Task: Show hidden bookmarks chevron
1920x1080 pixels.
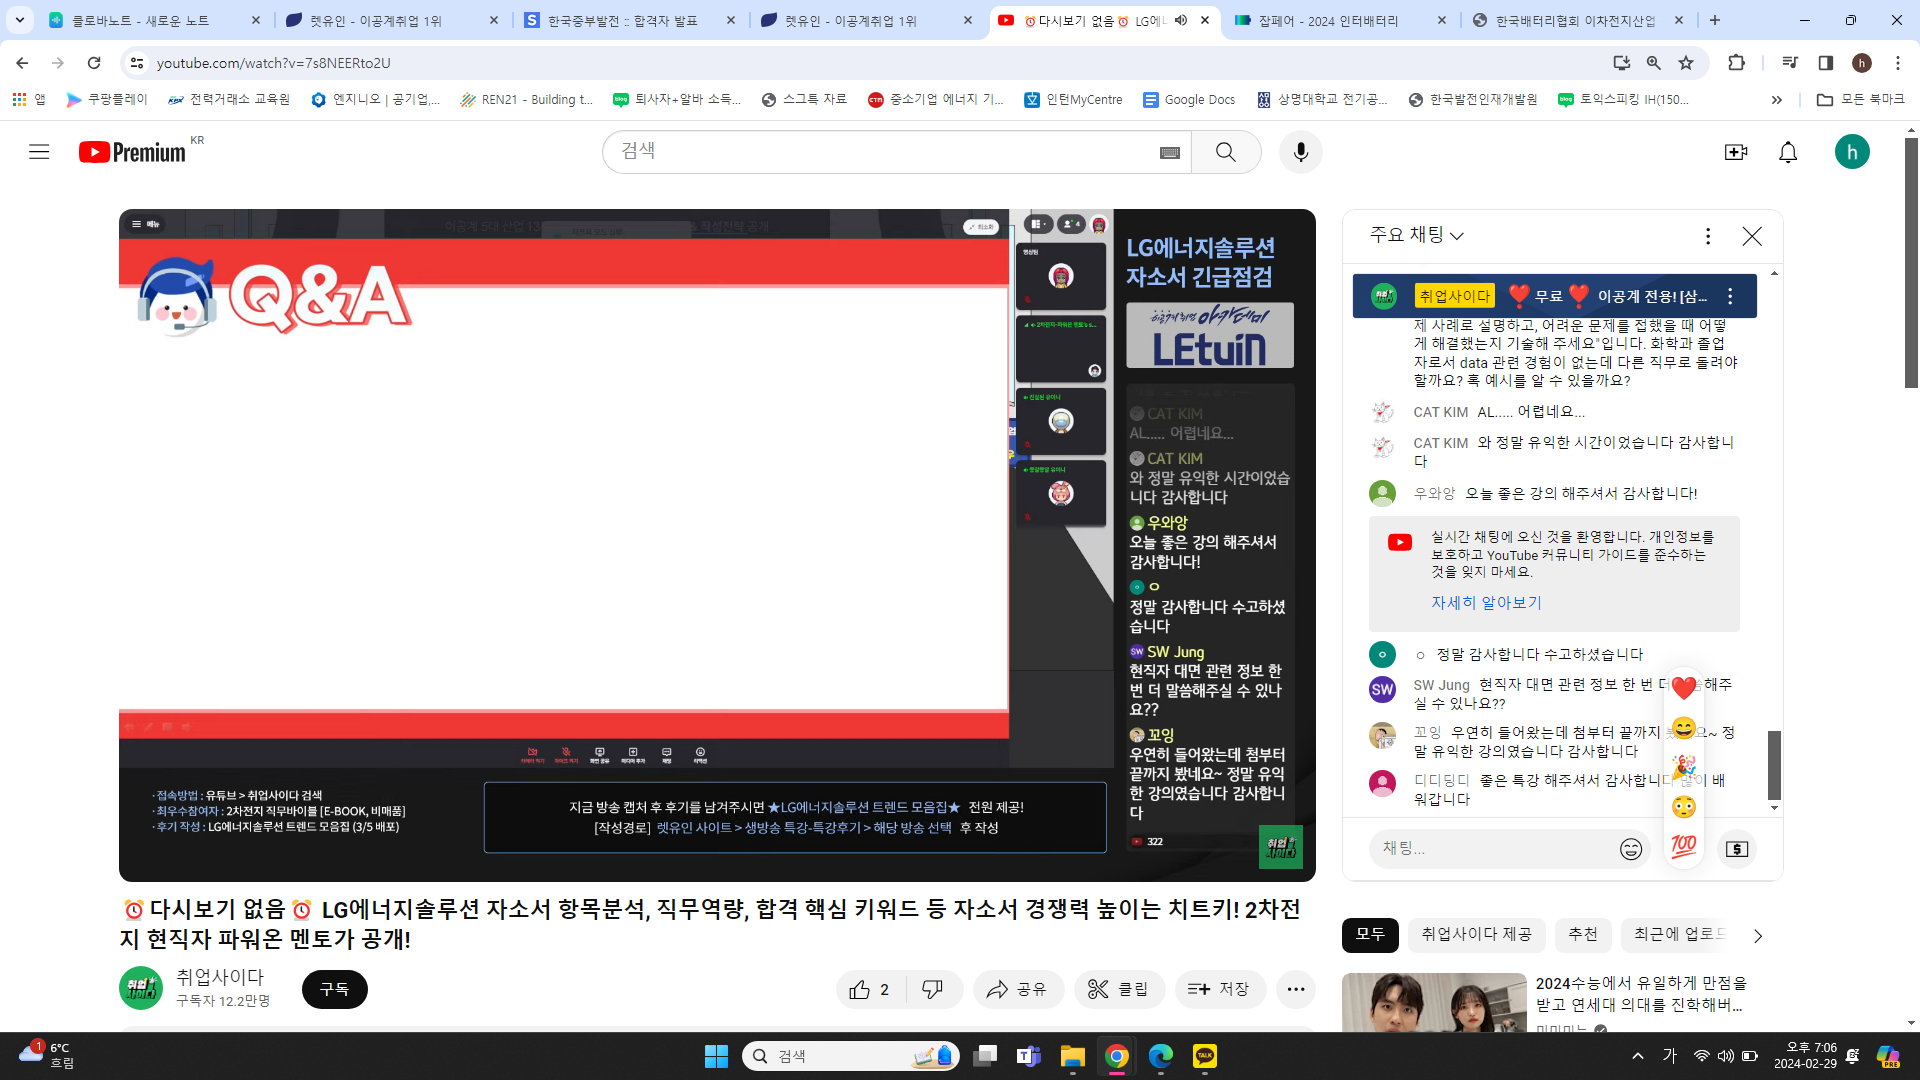Action: pyautogui.click(x=1776, y=100)
